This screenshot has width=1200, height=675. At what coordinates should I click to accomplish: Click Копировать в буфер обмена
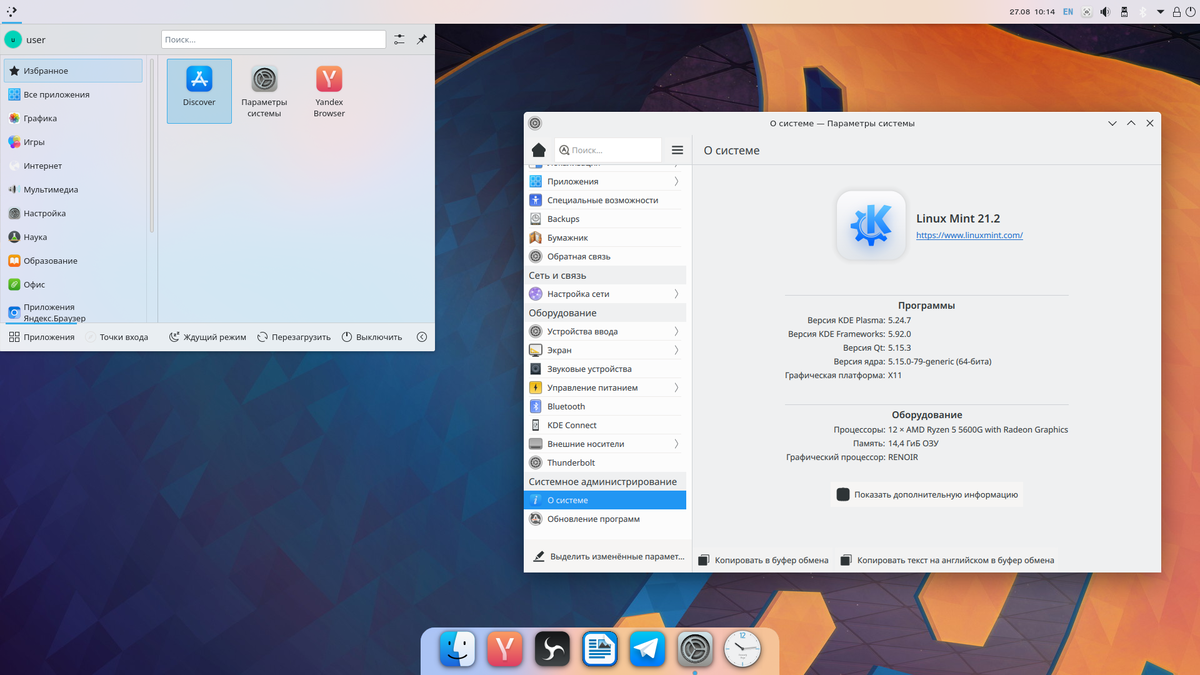point(763,560)
